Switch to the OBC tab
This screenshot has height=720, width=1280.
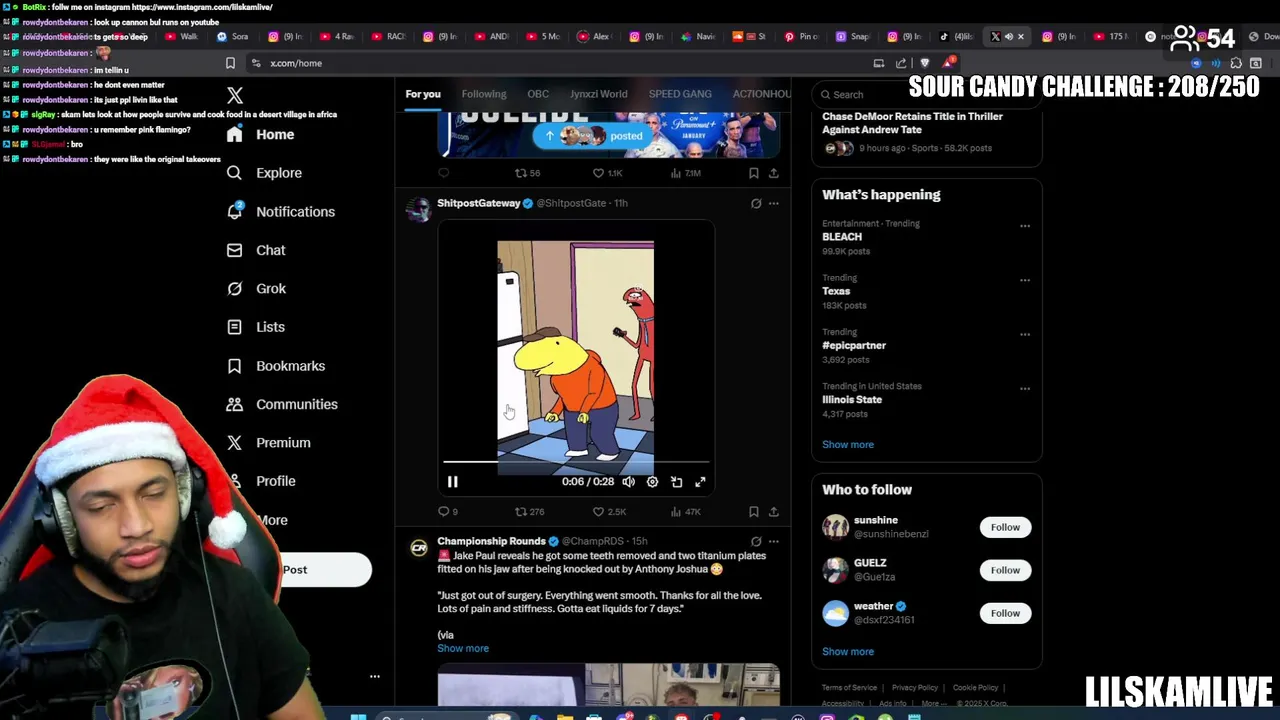[x=538, y=94]
